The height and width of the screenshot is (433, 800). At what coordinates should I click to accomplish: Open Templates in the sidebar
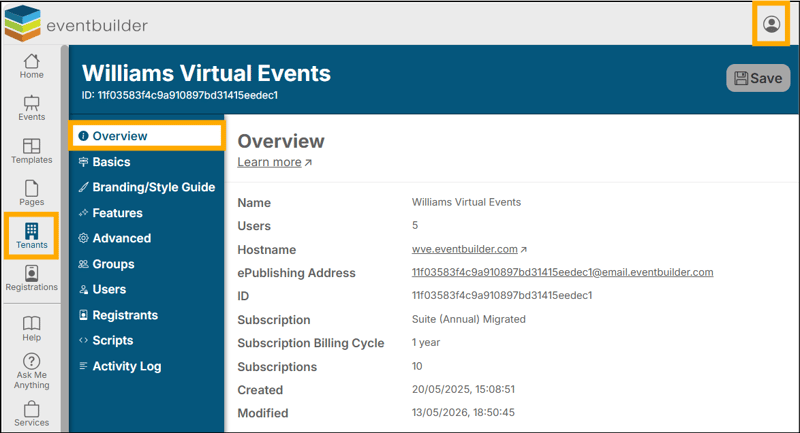(x=32, y=151)
